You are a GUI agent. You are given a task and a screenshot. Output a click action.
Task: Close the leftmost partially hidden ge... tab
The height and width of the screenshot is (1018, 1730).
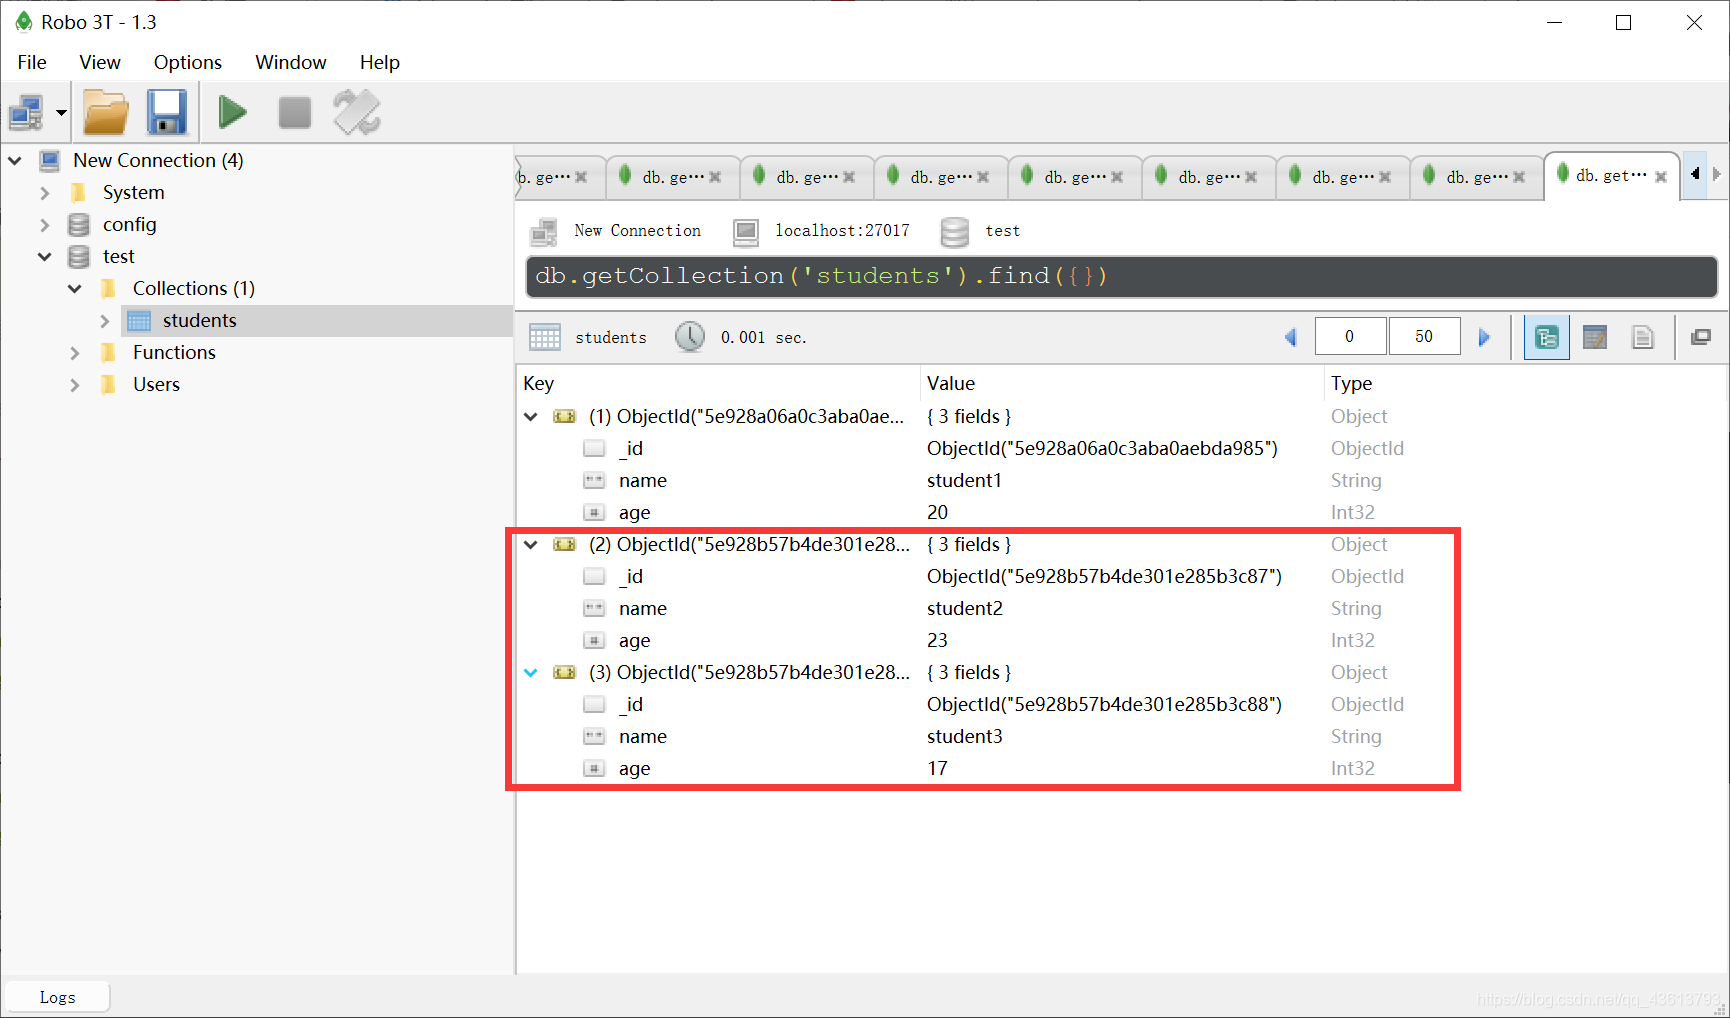[581, 177]
